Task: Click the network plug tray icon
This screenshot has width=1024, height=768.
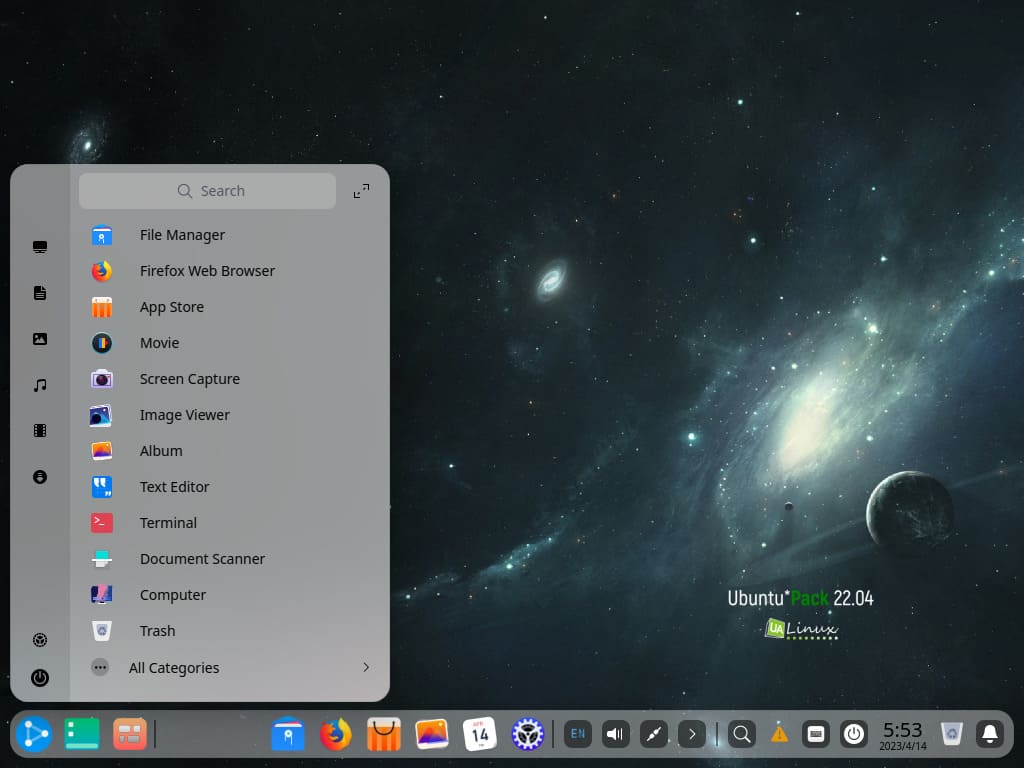Action: click(654, 734)
